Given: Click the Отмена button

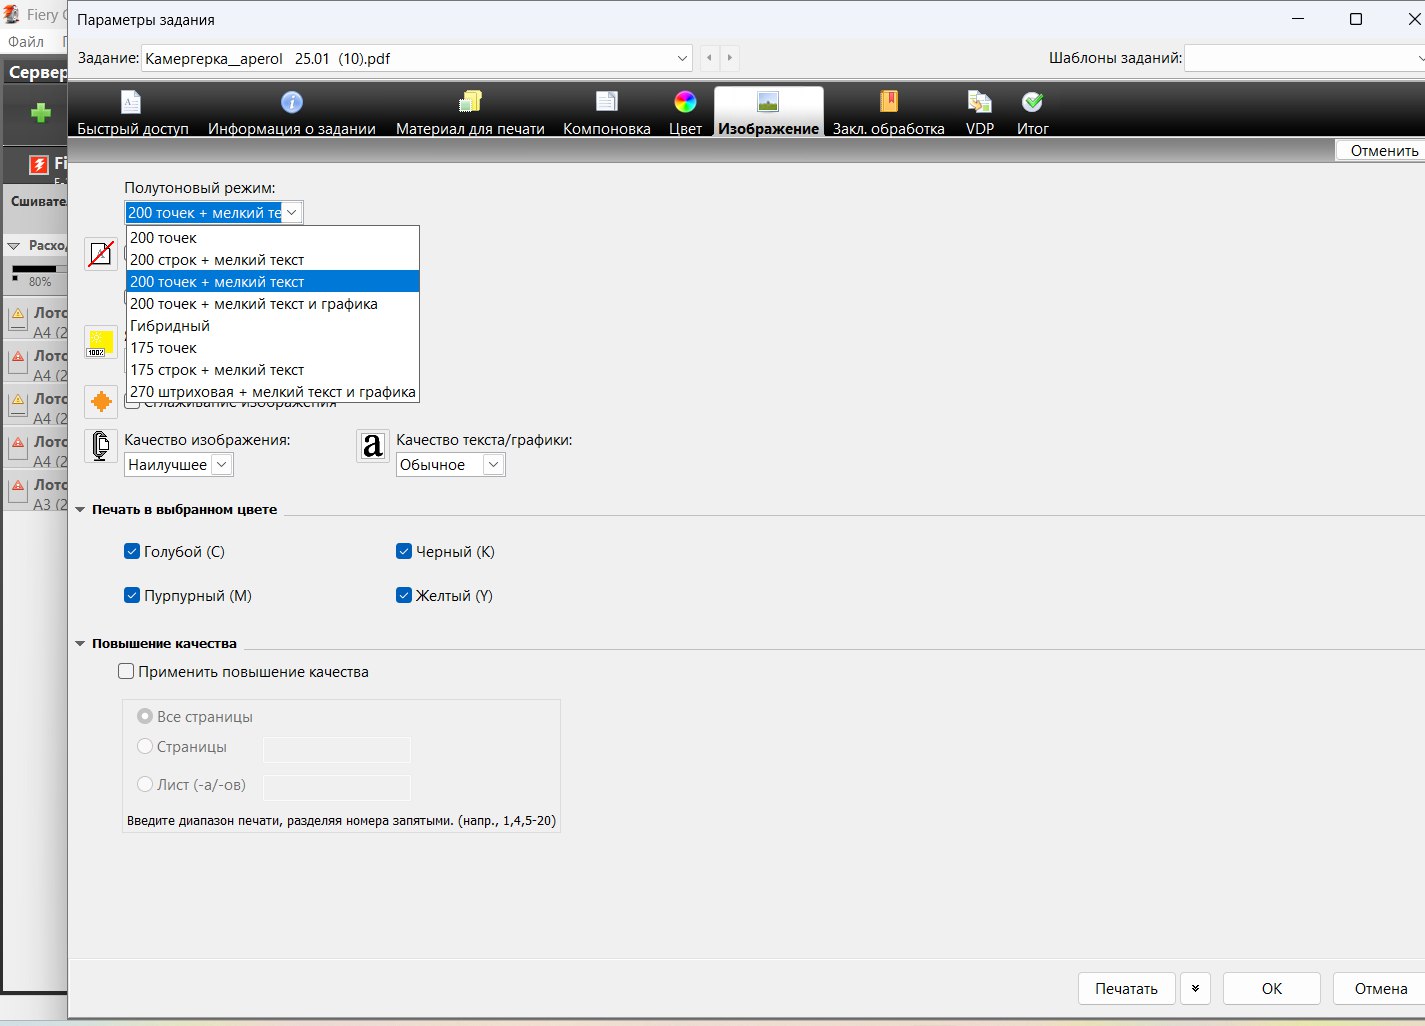Looking at the screenshot, I should [x=1381, y=988].
